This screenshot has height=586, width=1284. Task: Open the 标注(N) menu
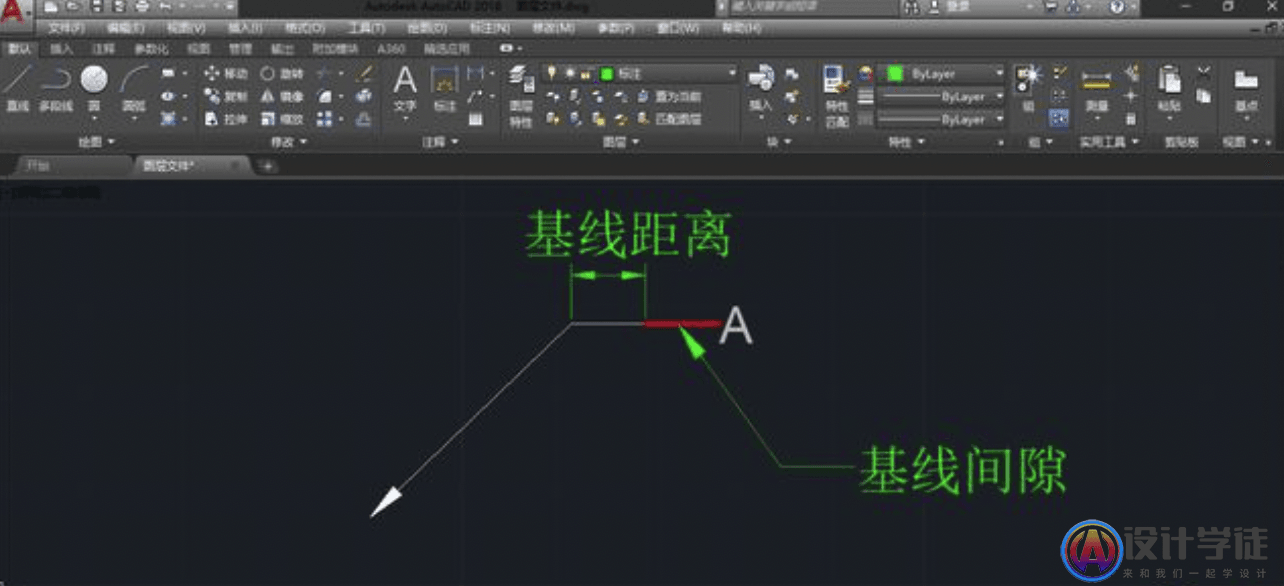click(x=489, y=29)
